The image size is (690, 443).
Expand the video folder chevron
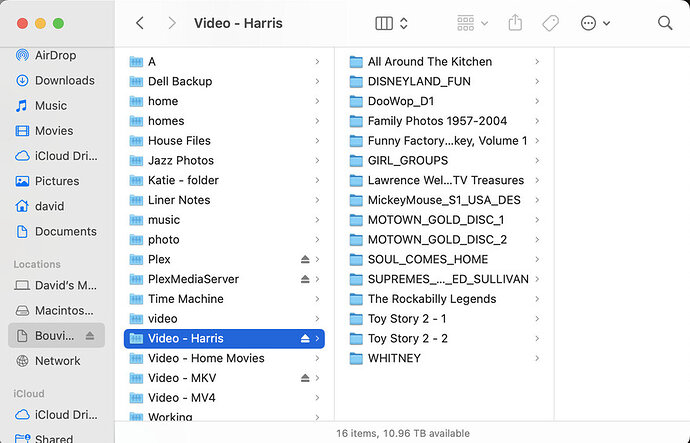pos(317,319)
